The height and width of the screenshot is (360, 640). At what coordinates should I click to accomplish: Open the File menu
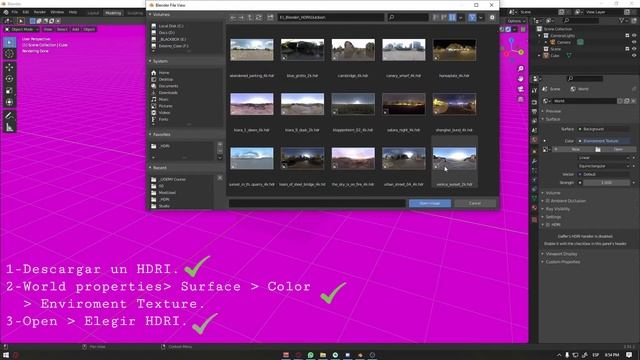[15, 12]
